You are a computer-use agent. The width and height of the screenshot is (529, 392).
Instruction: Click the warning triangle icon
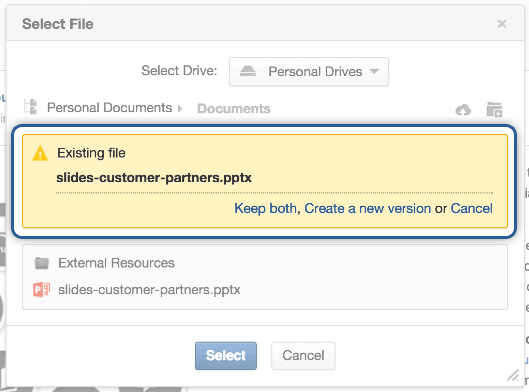click(40, 153)
